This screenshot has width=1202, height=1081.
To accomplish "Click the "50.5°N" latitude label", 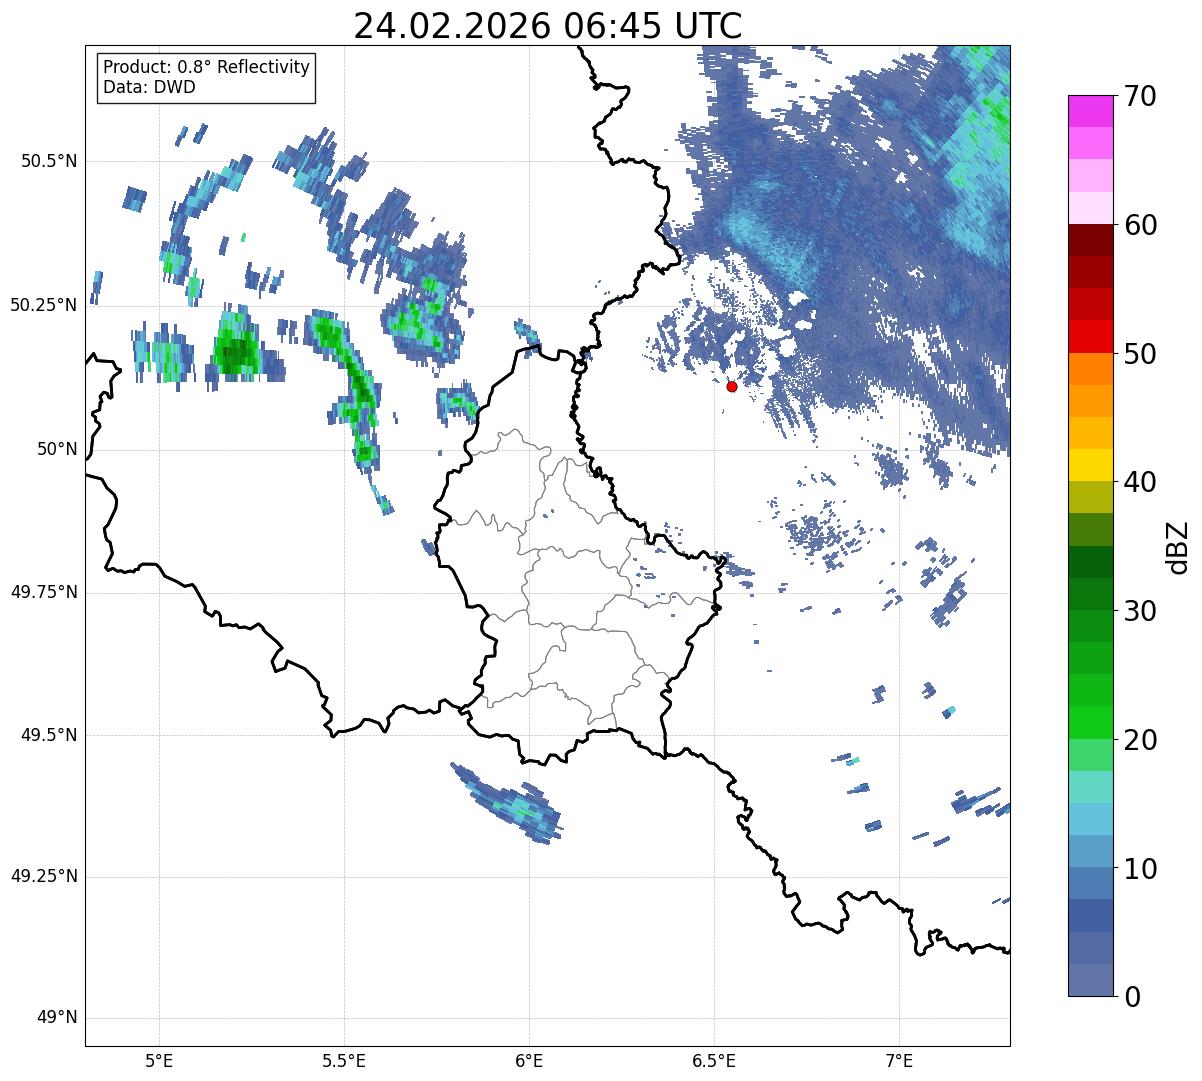I will (x=48, y=161).
